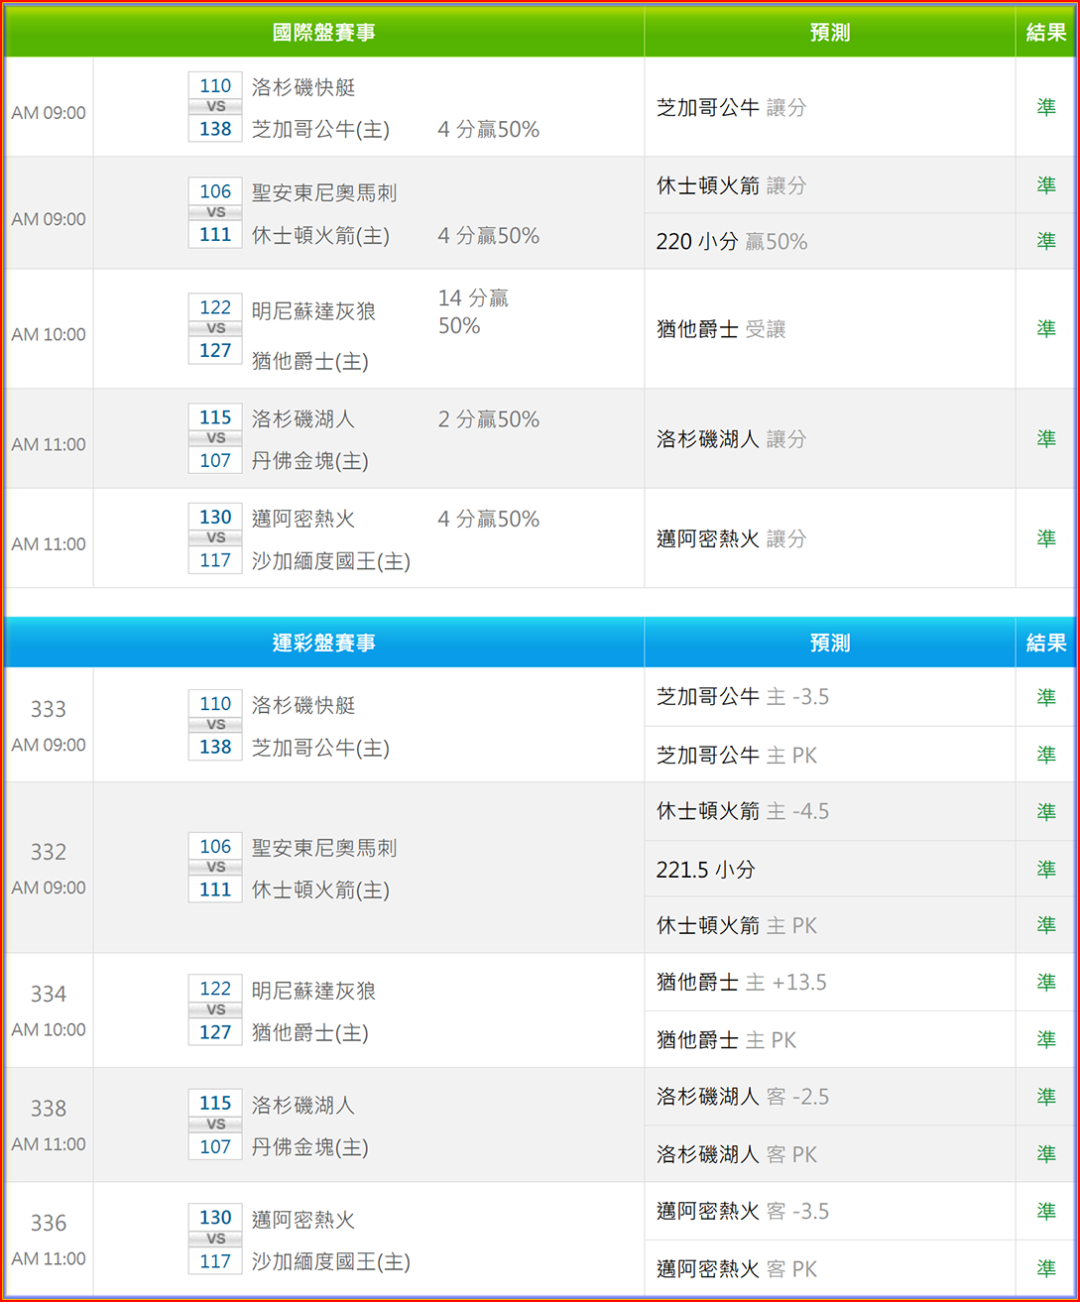Select prediction 休士頓火箭 主 PK
1080x1302 pixels.
736,925
